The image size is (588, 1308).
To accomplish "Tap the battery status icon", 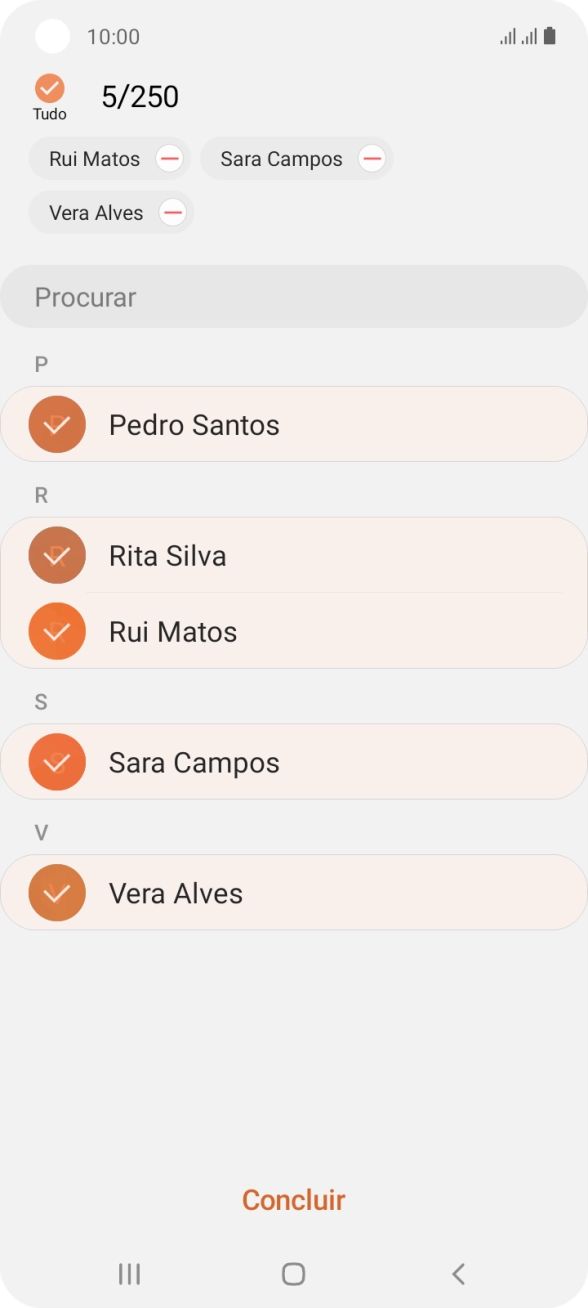I will pos(549,36).
